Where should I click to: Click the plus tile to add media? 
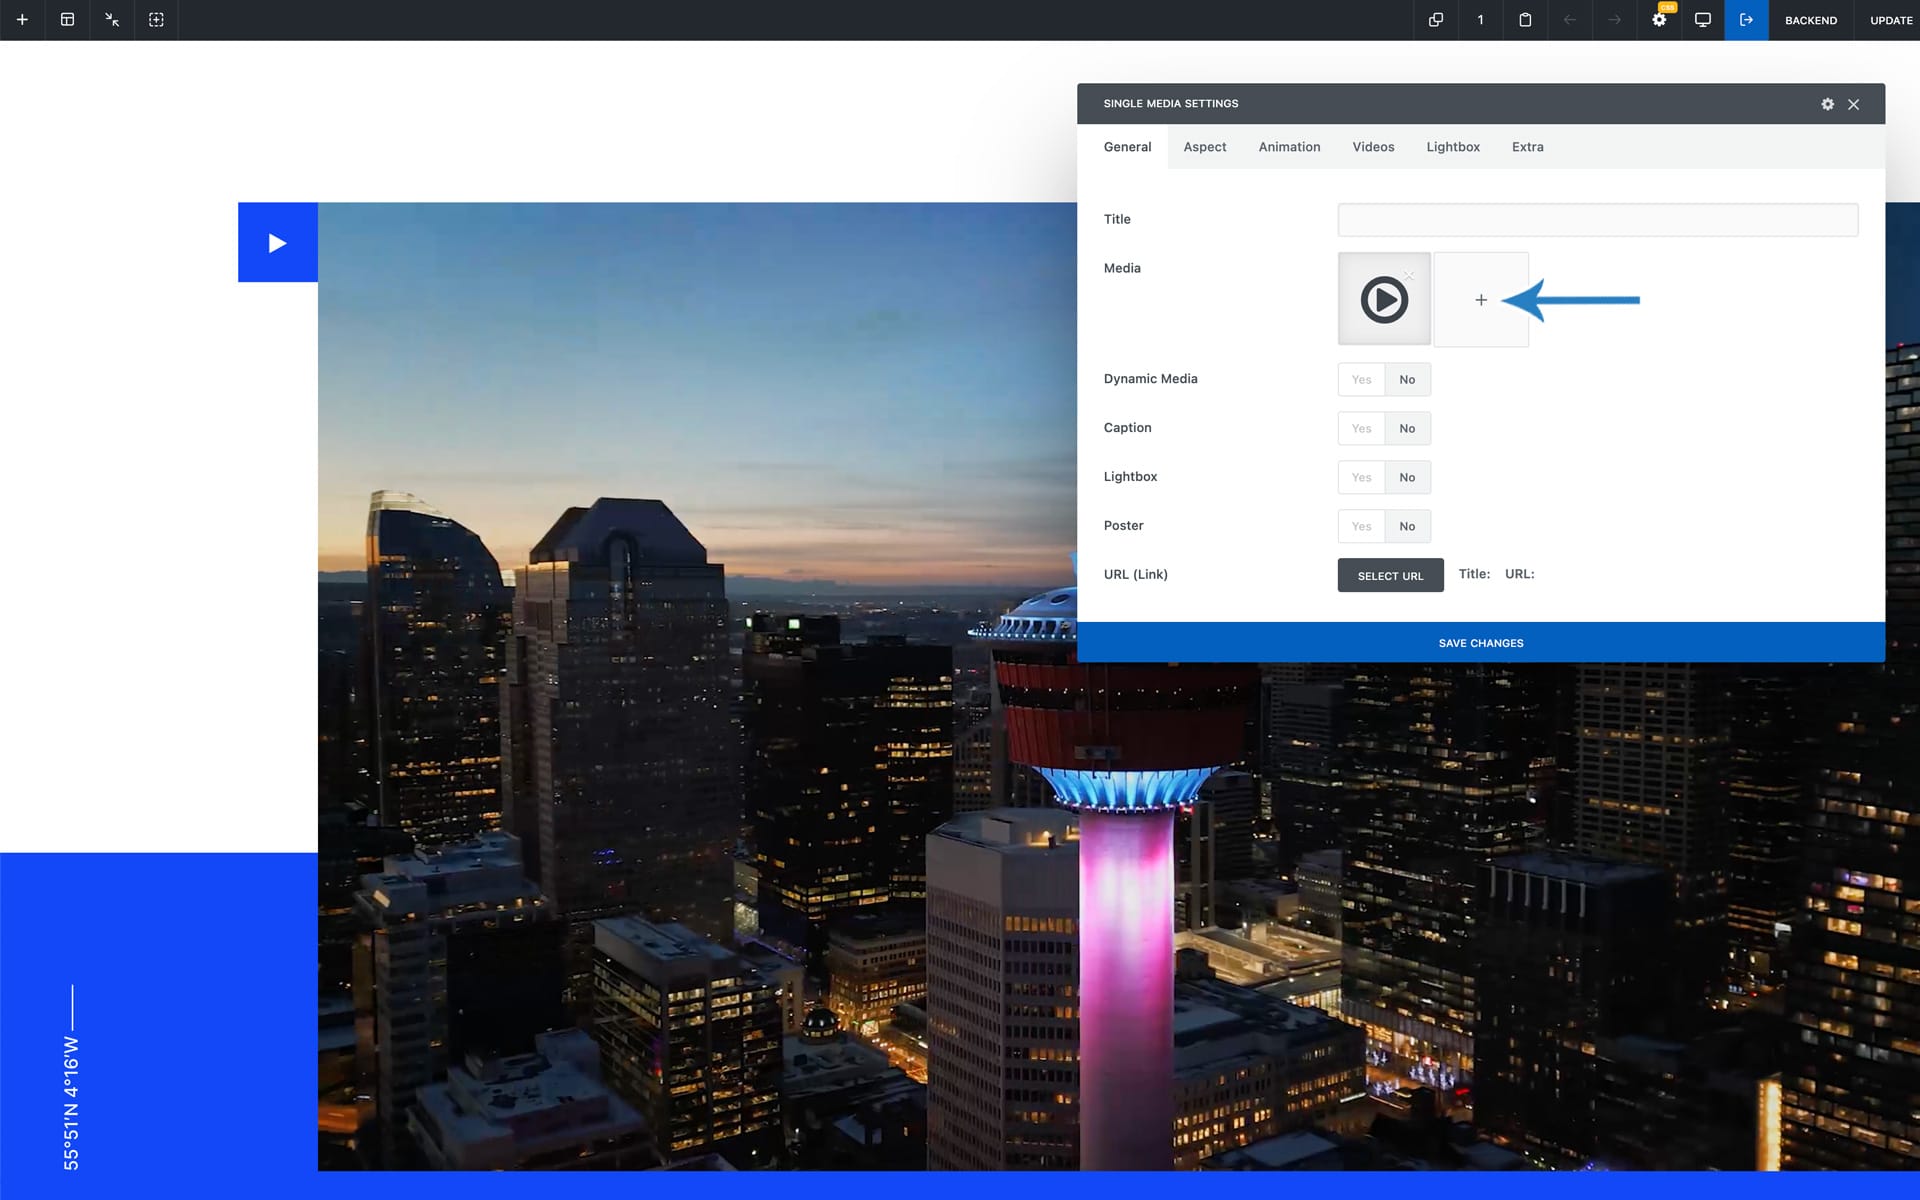[x=1481, y=300]
